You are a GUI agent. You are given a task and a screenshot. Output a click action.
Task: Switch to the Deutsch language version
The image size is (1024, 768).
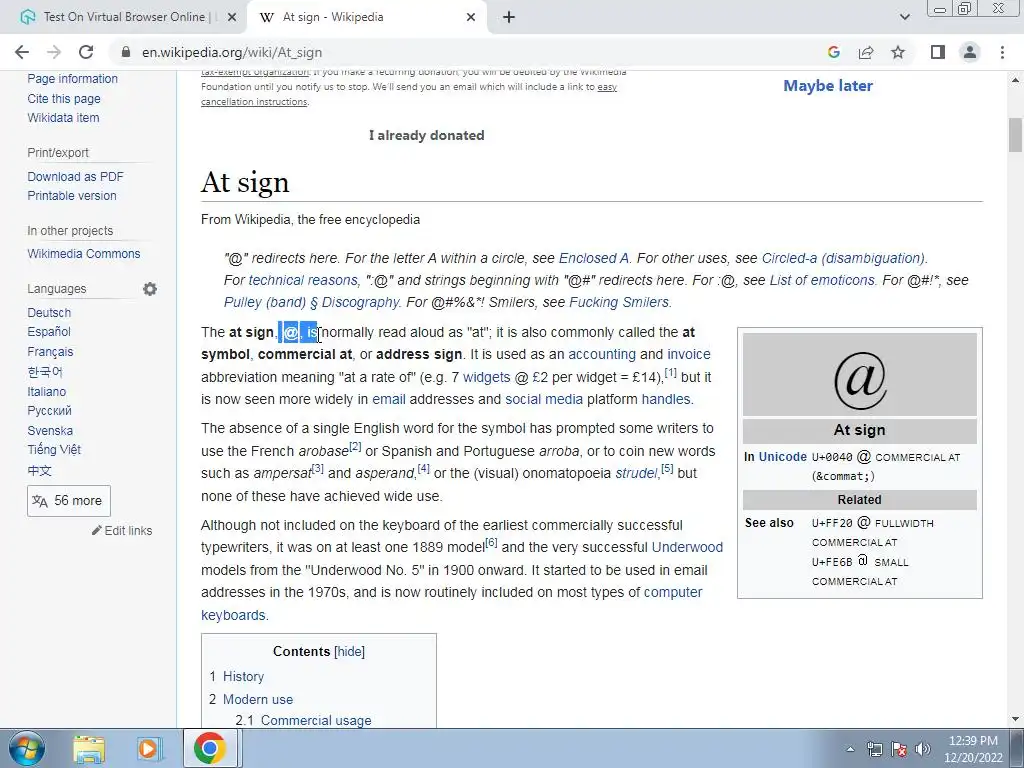tap(49, 313)
